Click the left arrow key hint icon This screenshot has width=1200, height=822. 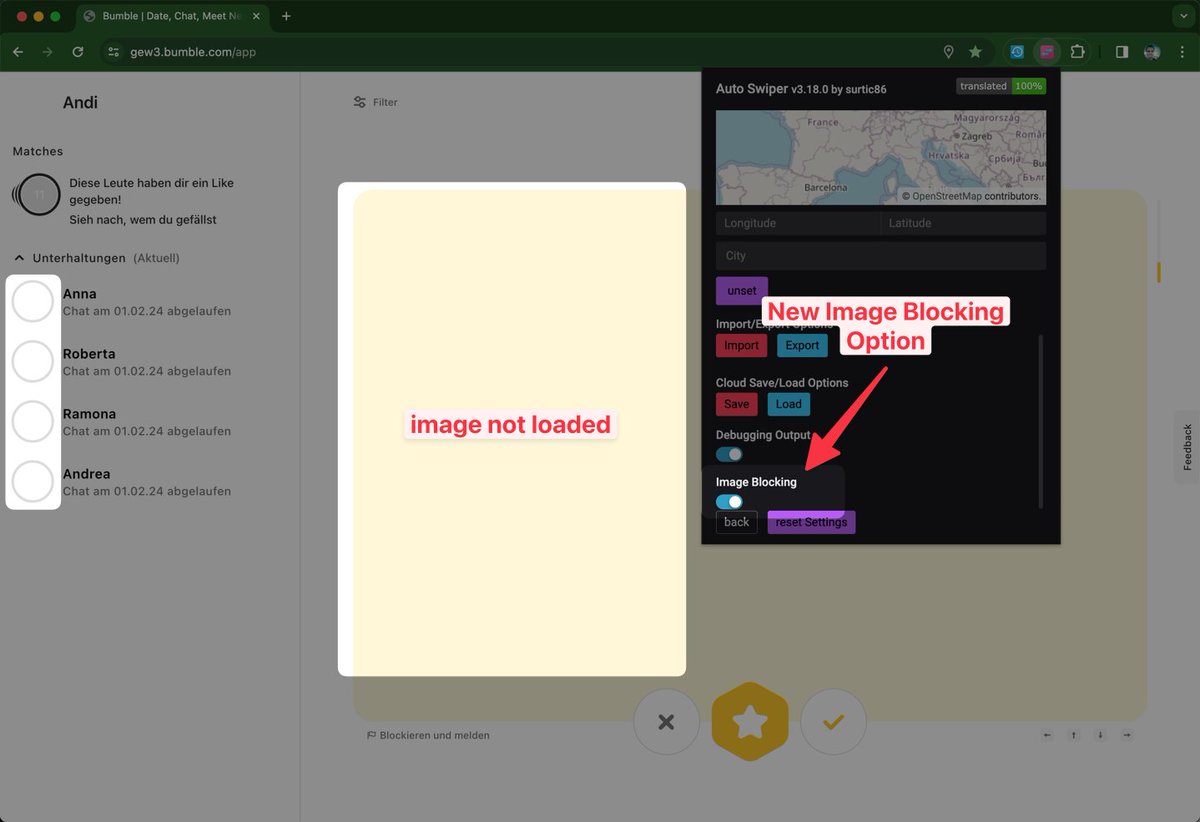(1047, 735)
